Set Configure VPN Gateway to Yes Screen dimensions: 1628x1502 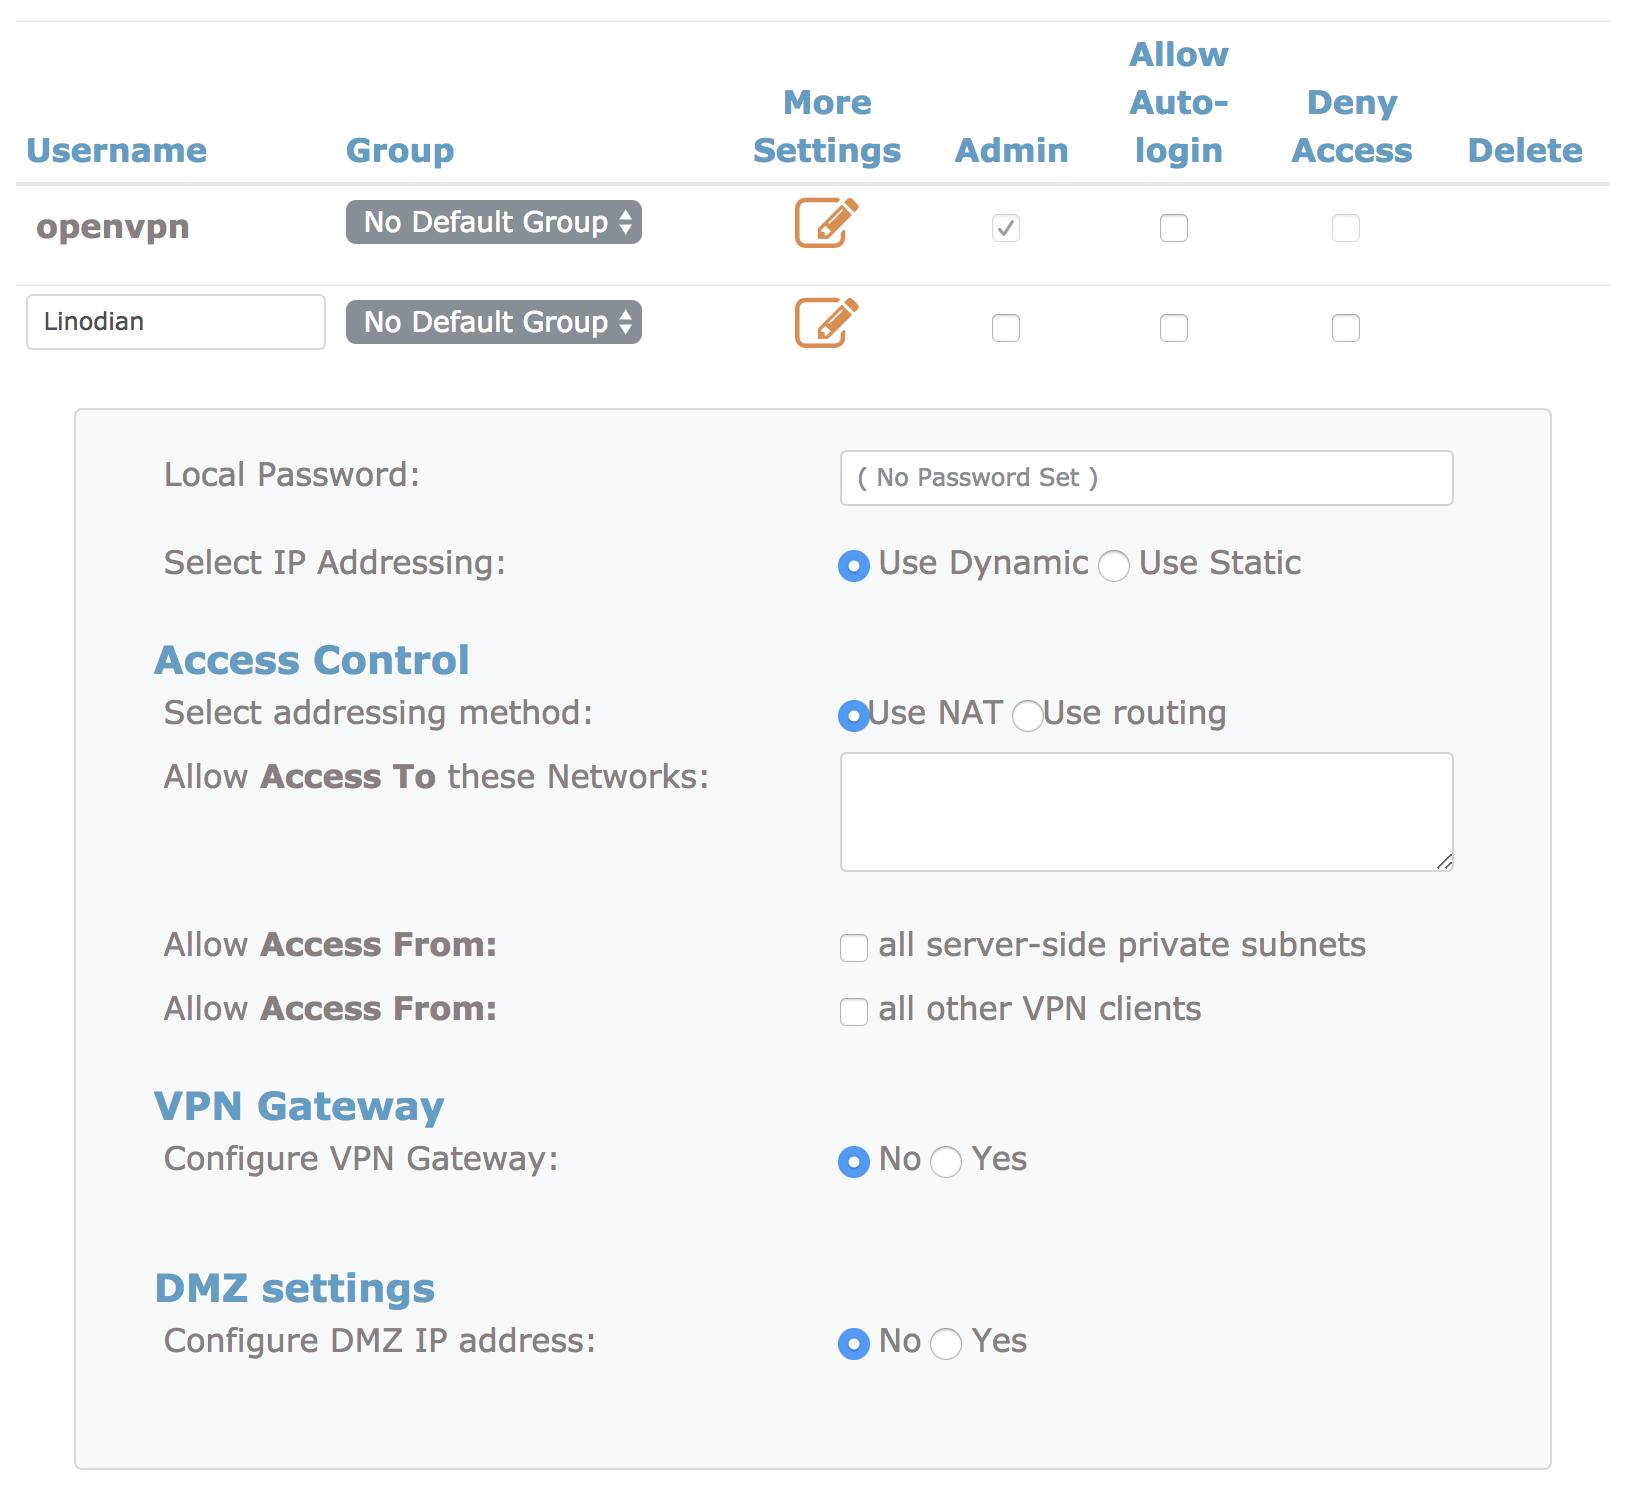click(946, 1162)
